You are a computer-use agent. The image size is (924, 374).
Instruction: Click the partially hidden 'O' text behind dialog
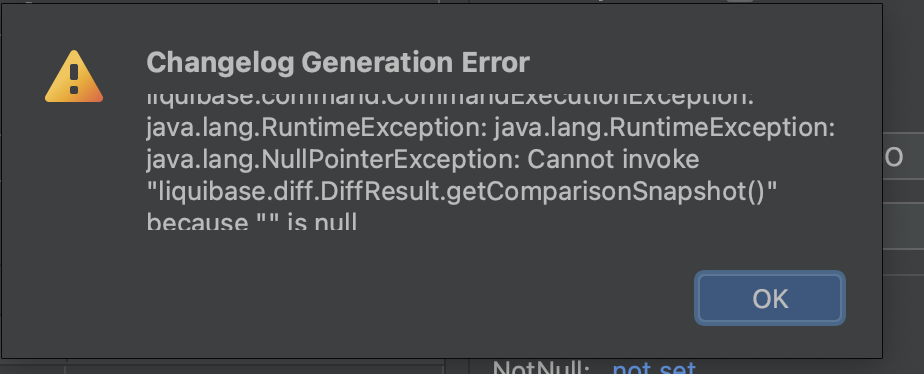[893, 157]
